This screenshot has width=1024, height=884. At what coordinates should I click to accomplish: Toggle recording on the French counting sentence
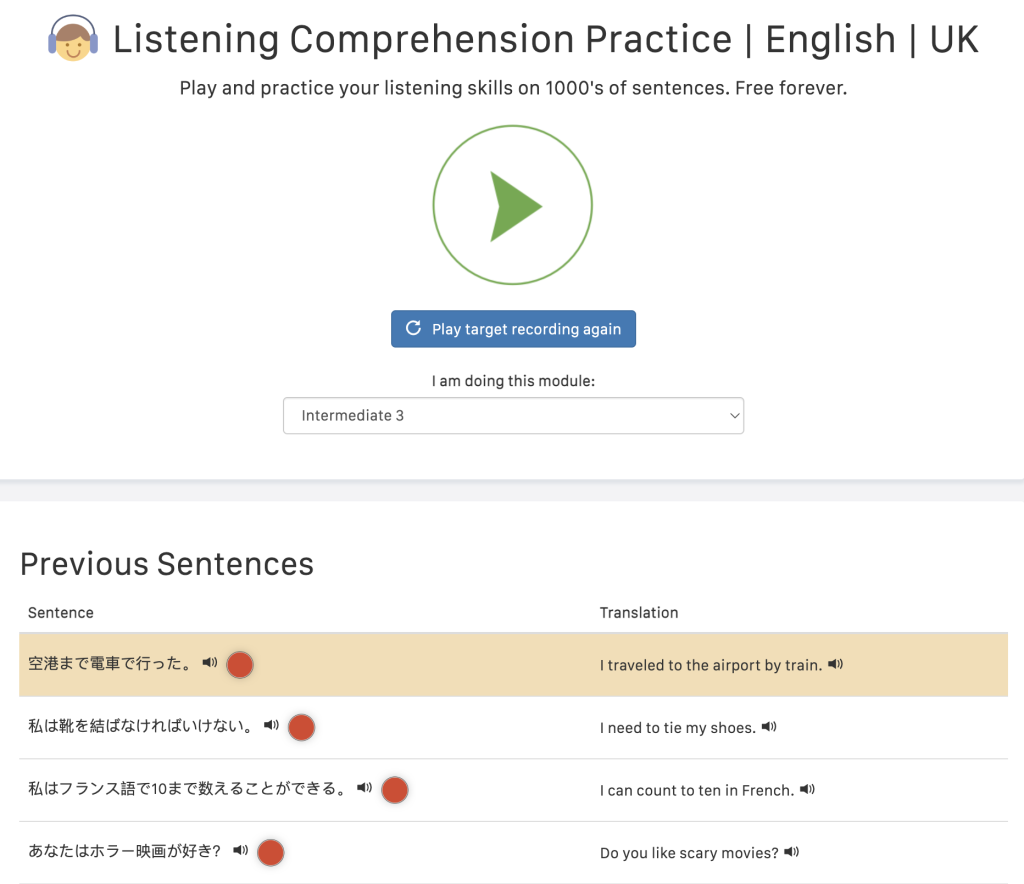pyautogui.click(x=394, y=789)
